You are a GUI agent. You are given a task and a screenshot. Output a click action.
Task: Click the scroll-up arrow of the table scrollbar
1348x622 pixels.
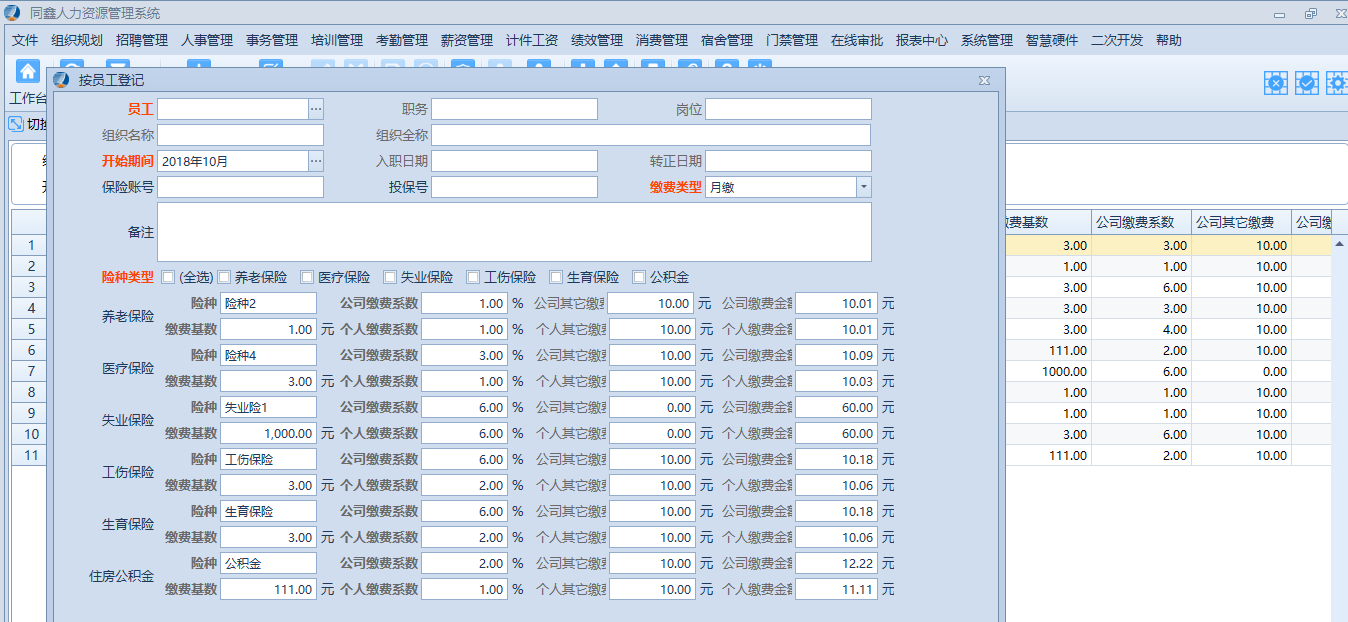click(x=1339, y=243)
